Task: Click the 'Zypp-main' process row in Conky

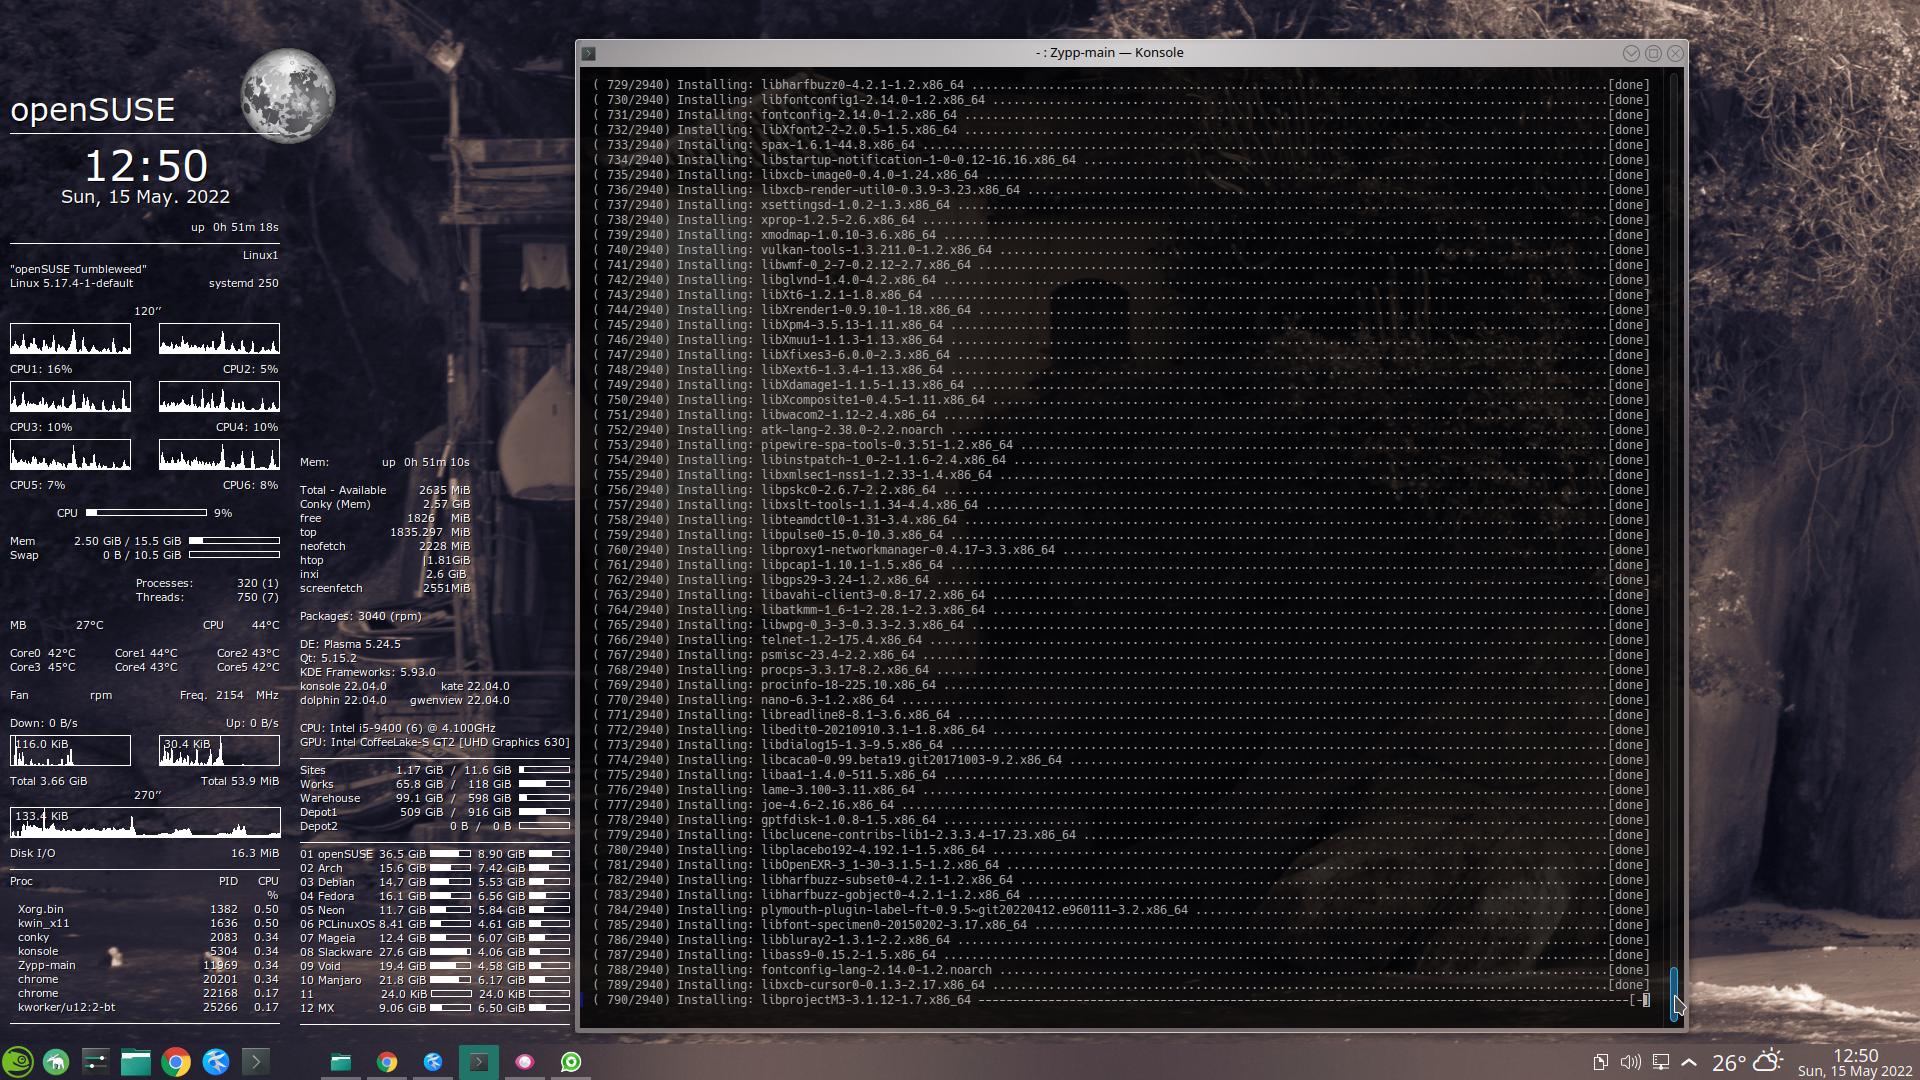Action: coord(147,965)
